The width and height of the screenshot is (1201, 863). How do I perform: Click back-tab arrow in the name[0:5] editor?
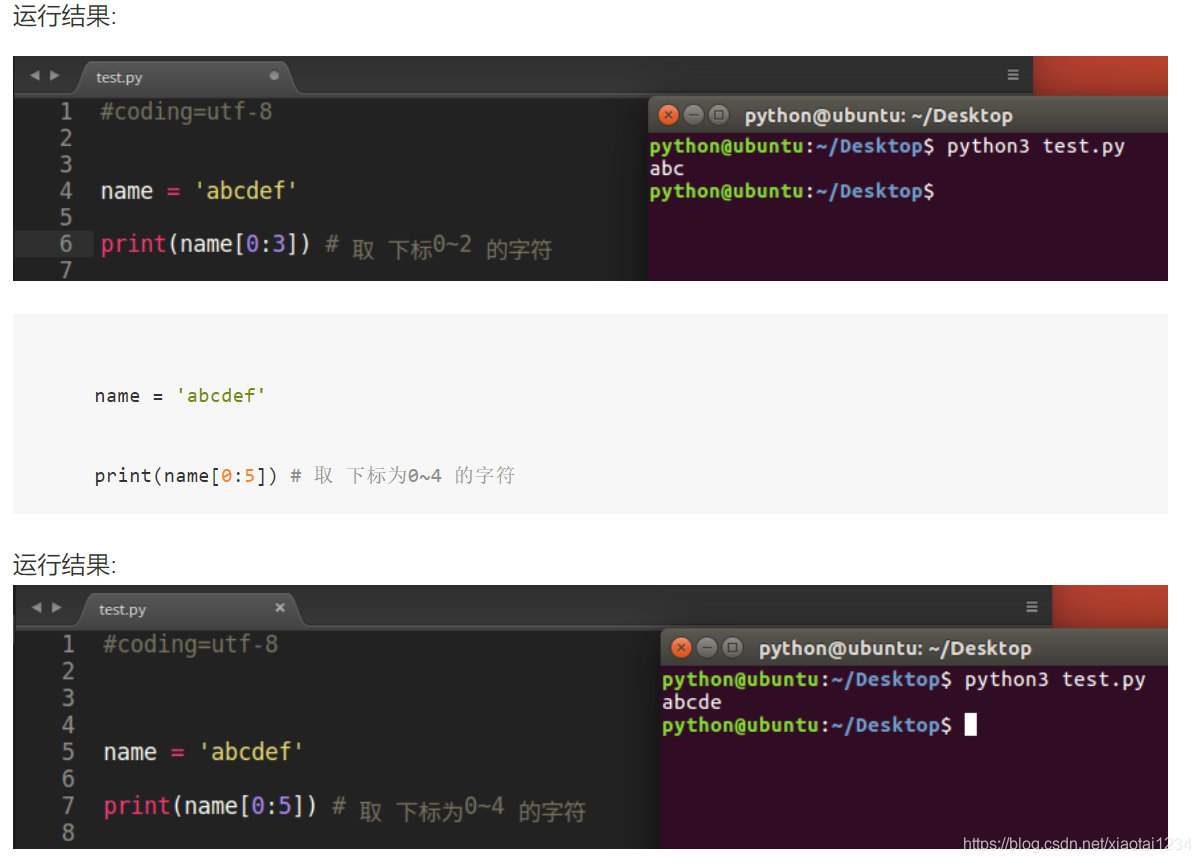pyautogui.click(x=36, y=608)
